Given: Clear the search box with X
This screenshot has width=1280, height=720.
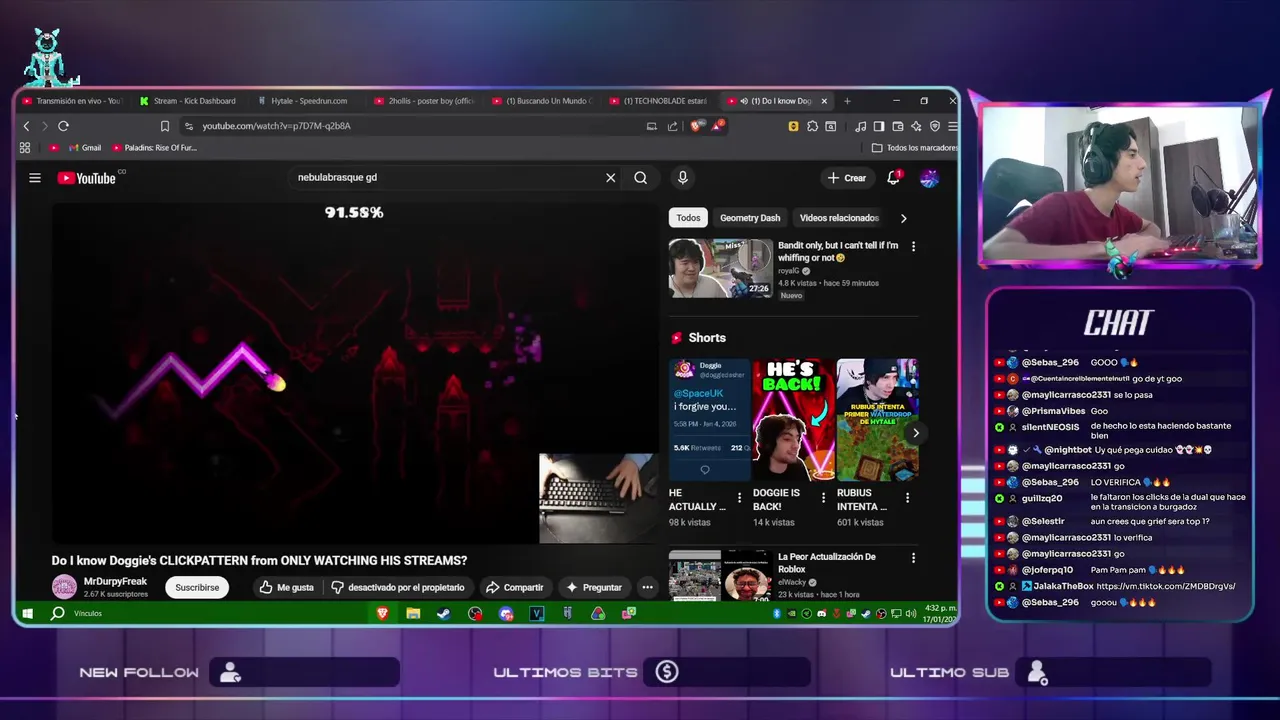Looking at the screenshot, I should pos(610,178).
